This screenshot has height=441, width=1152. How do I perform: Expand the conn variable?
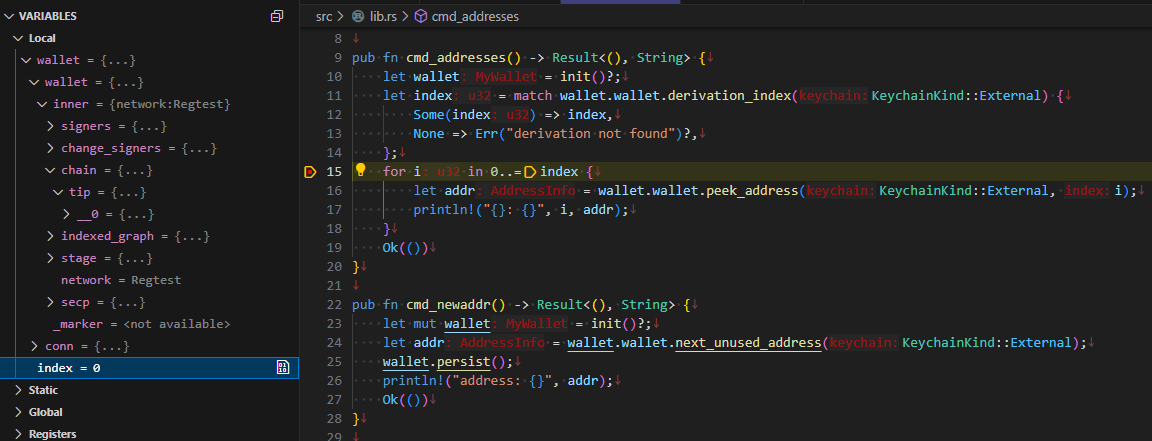[x=35, y=346]
